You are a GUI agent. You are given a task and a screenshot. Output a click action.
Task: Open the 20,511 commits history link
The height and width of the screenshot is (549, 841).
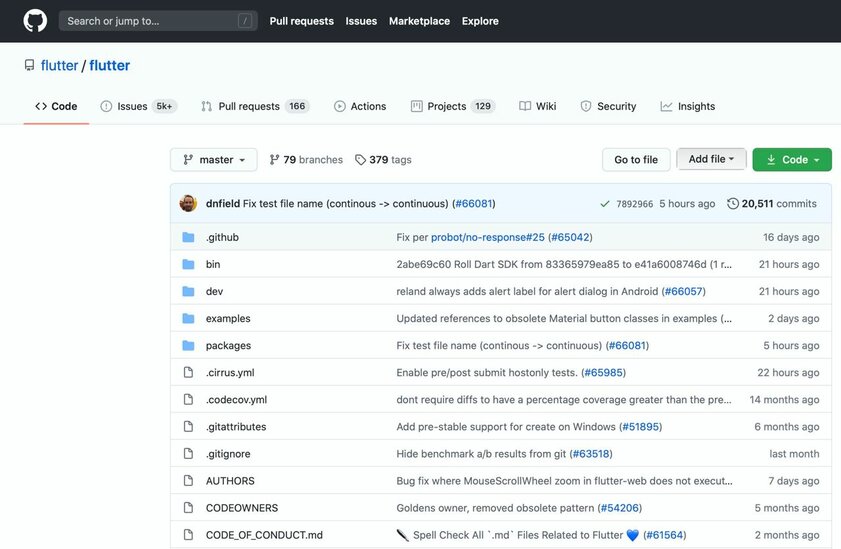coord(772,204)
